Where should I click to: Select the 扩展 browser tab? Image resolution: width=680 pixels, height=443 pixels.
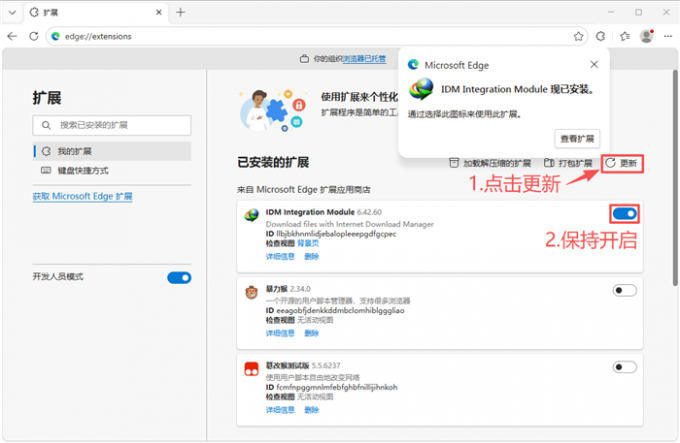[96, 13]
